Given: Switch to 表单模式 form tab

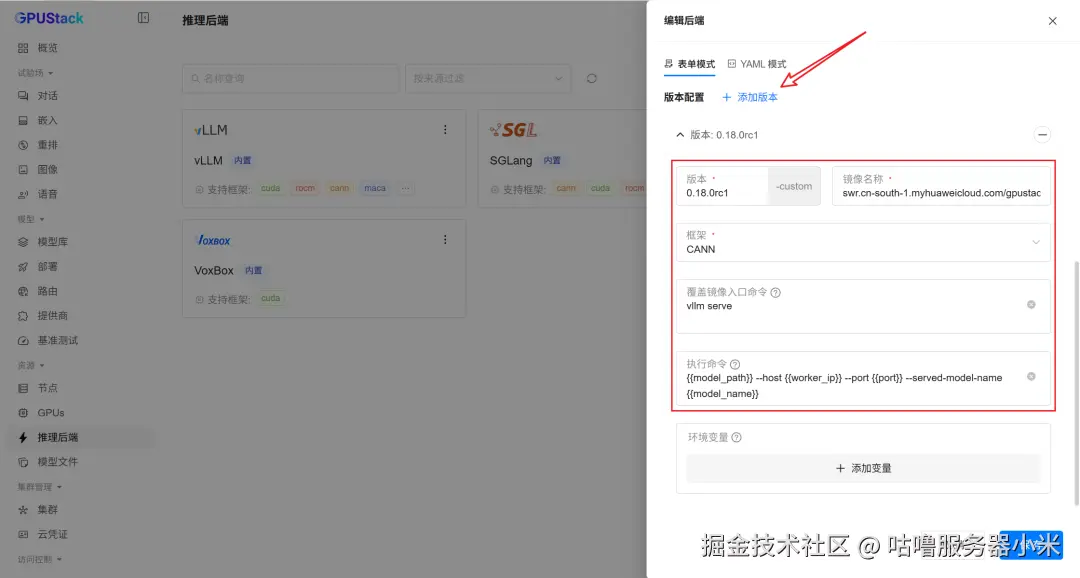Looking at the screenshot, I should [x=689, y=64].
